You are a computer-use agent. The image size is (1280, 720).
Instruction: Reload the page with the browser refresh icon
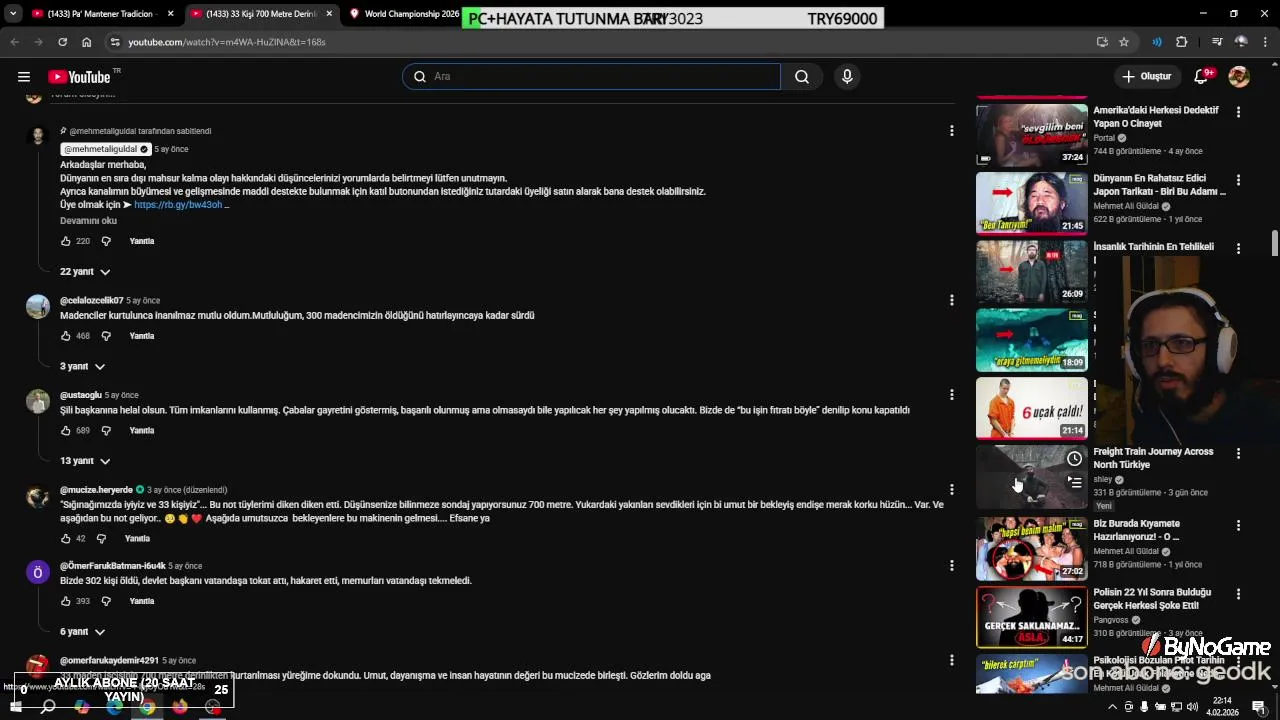tap(62, 42)
